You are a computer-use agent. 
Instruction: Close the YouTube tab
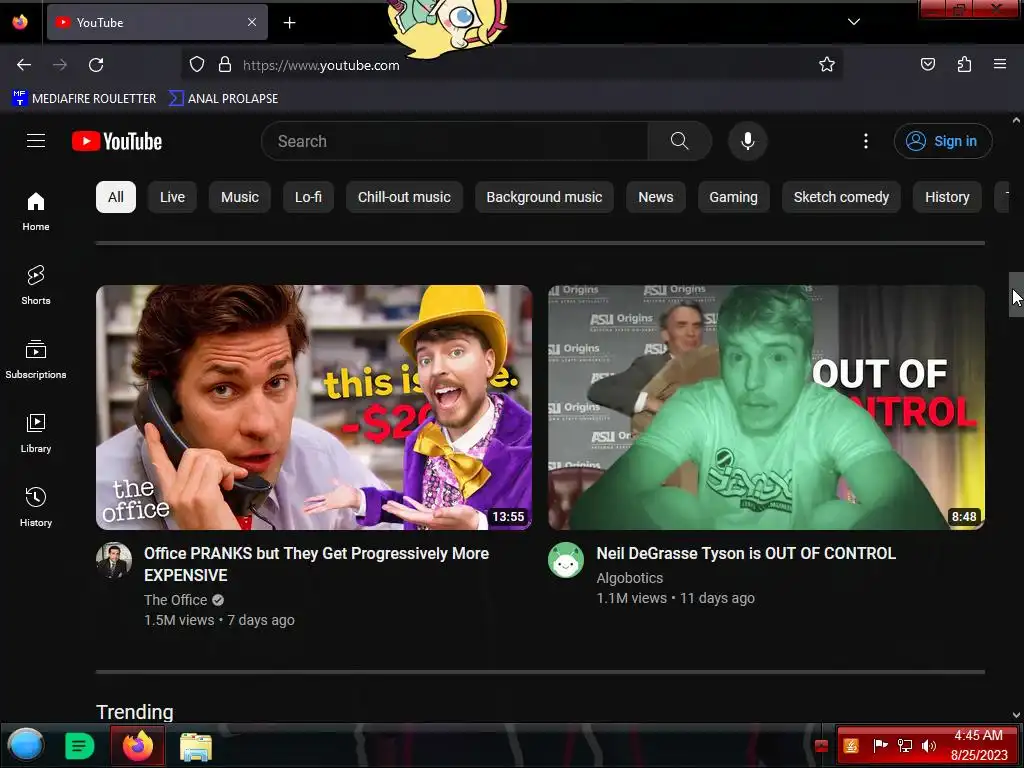[251, 22]
